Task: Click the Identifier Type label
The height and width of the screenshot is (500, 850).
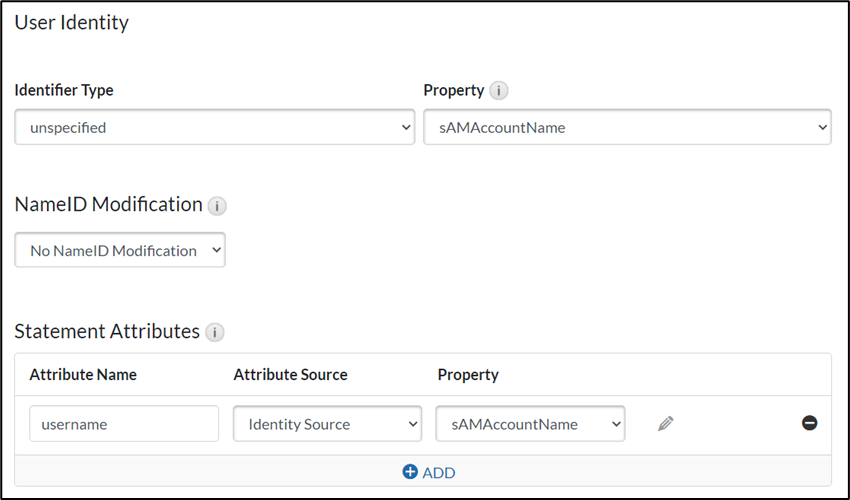Action: click(64, 90)
